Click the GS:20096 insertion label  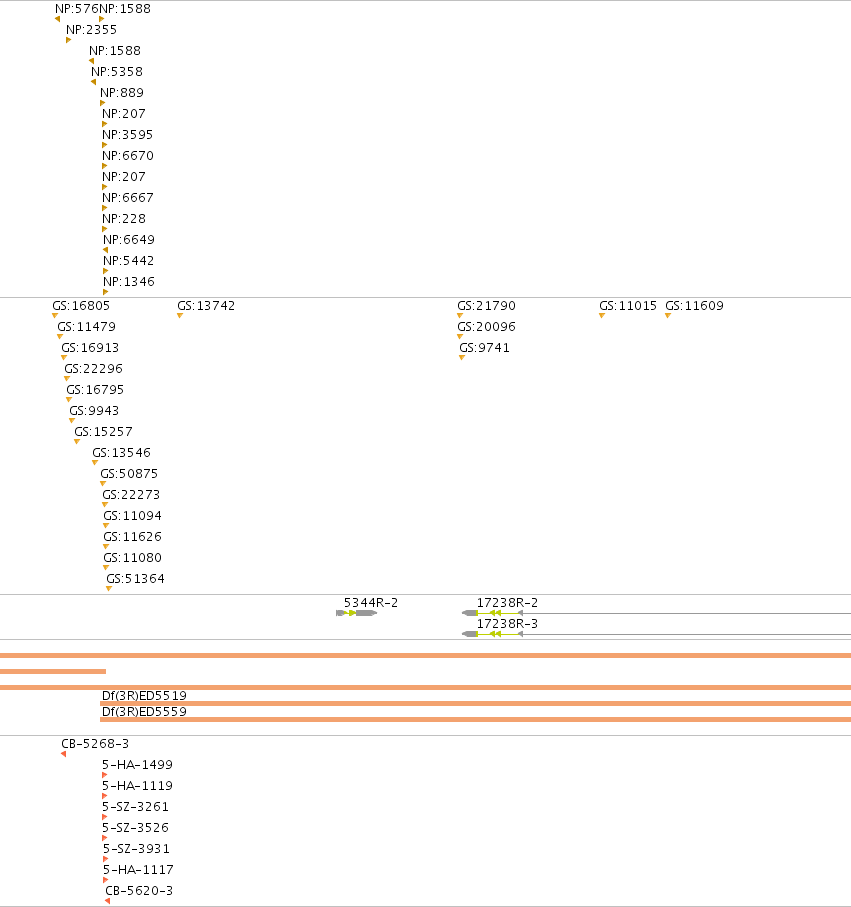pos(487,327)
